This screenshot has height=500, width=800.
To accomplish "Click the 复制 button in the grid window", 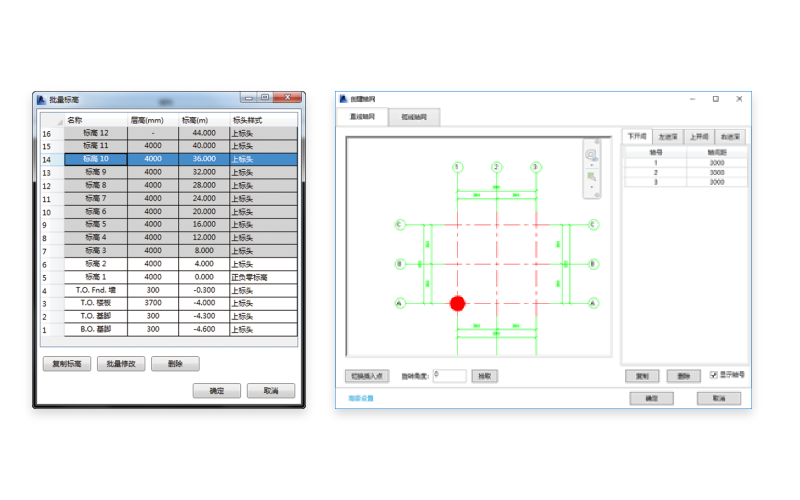I will pyautogui.click(x=642, y=376).
